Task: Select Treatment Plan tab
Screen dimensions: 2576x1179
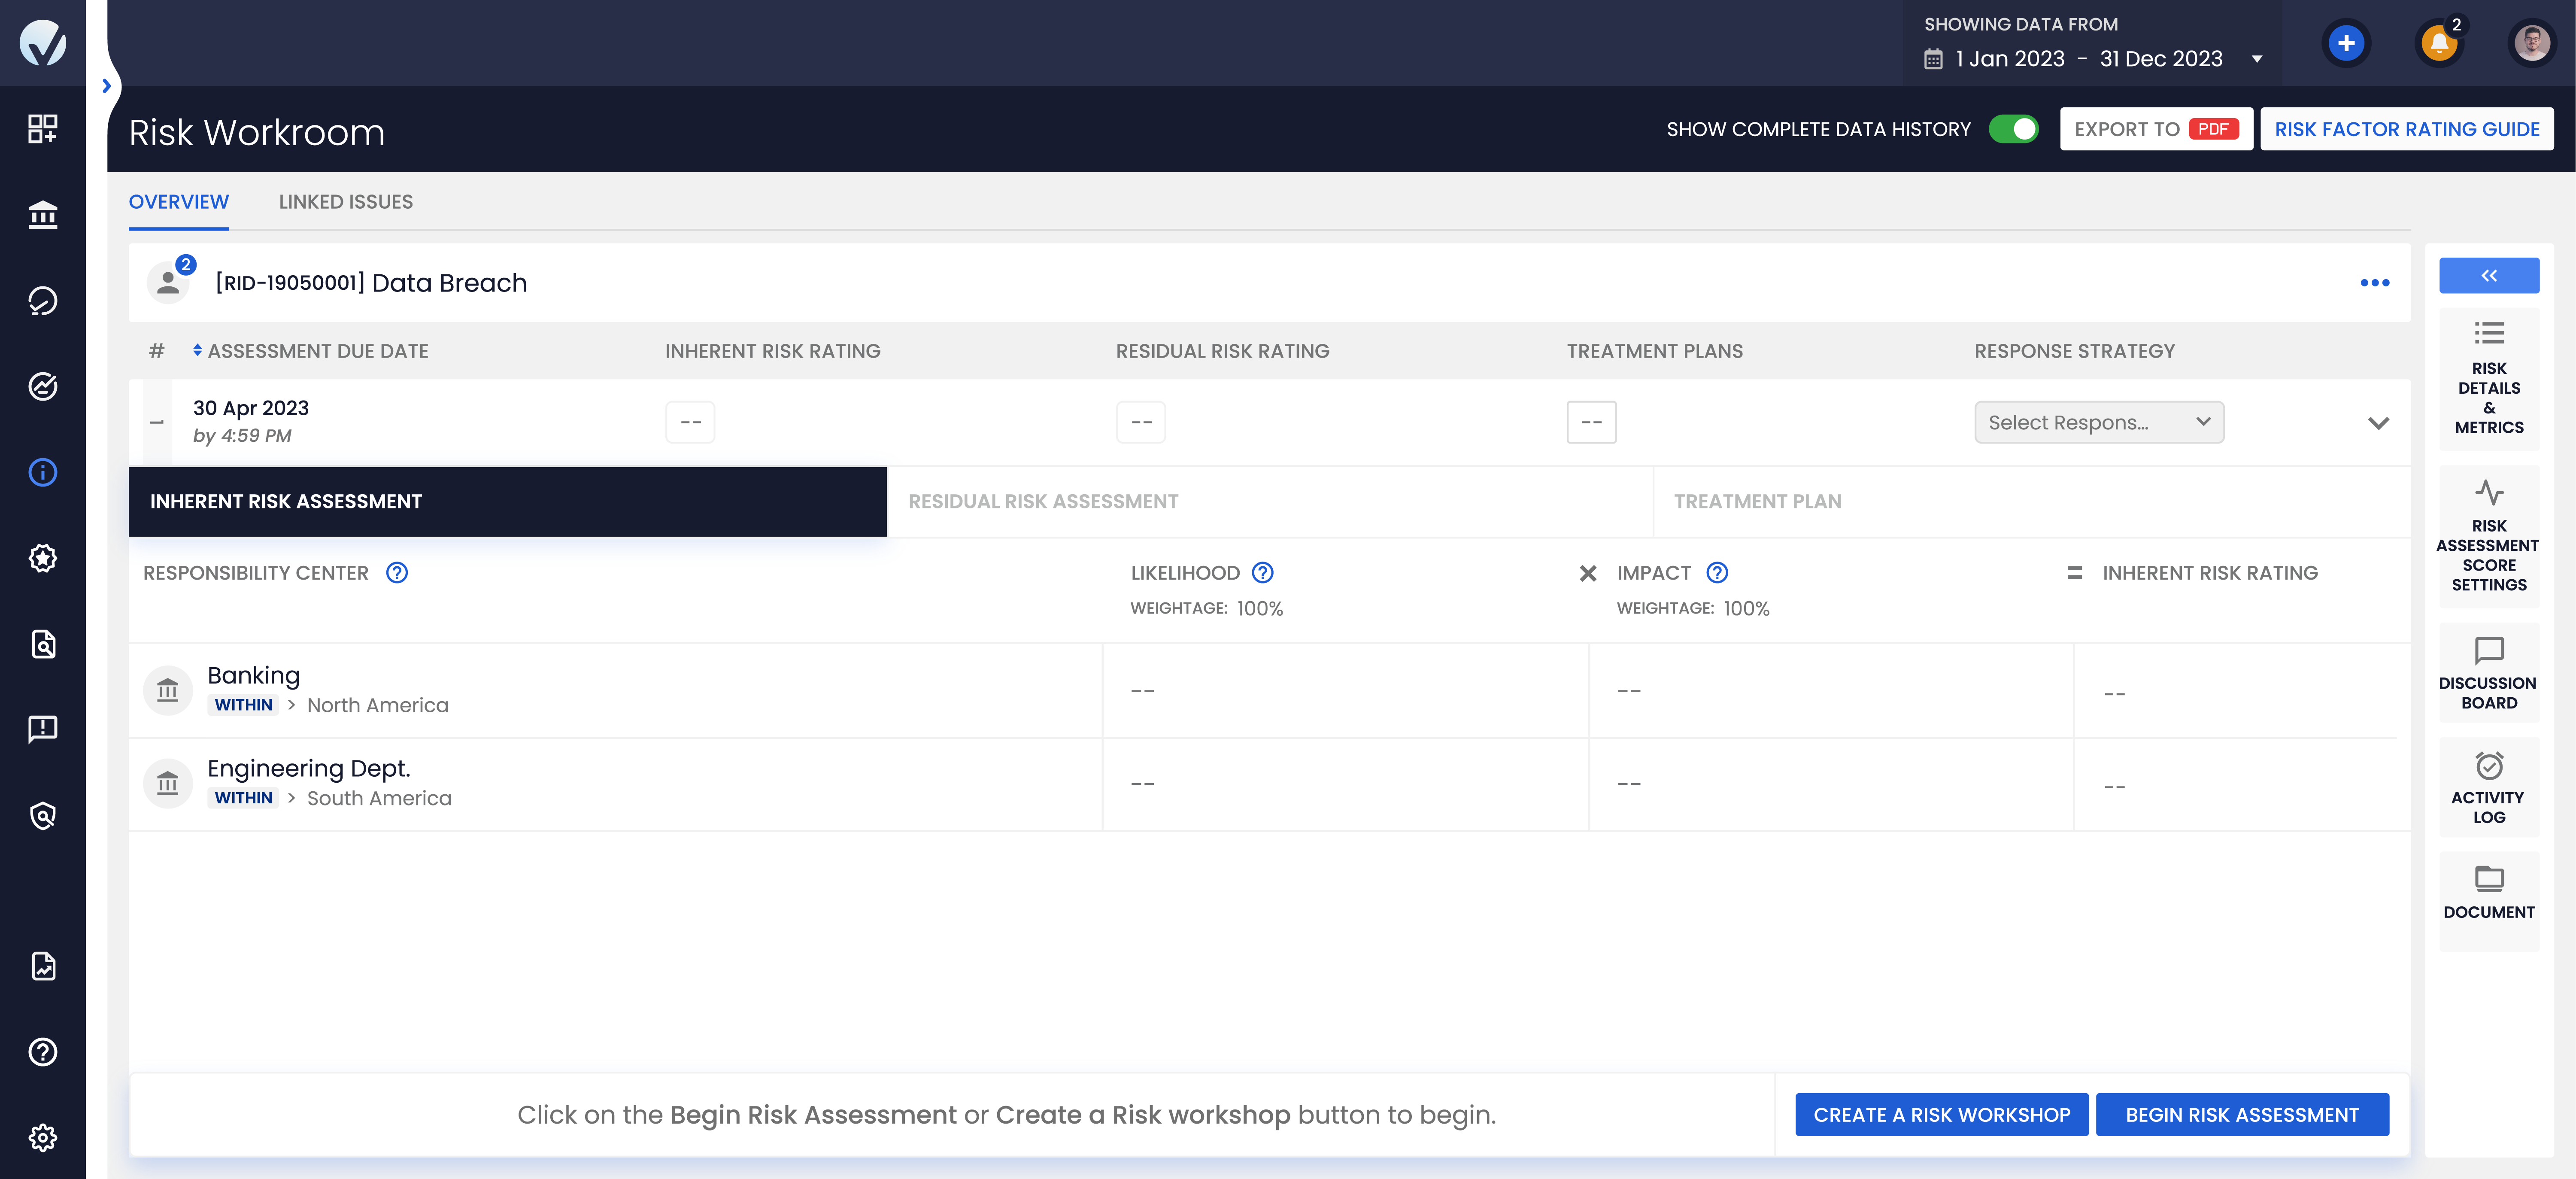Action: click(x=2032, y=502)
